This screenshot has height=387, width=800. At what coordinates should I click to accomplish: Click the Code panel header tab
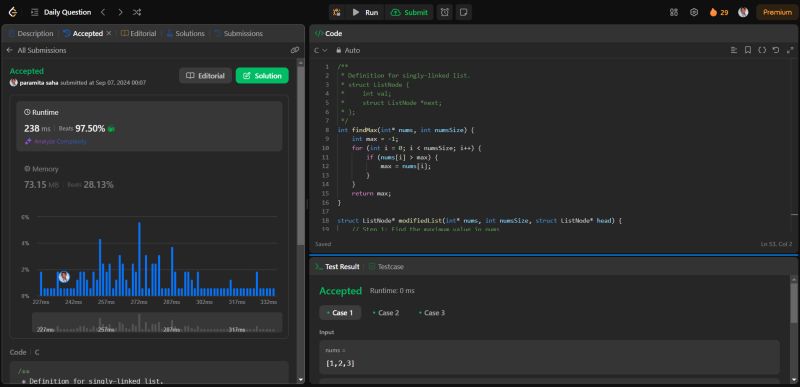(x=329, y=34)
